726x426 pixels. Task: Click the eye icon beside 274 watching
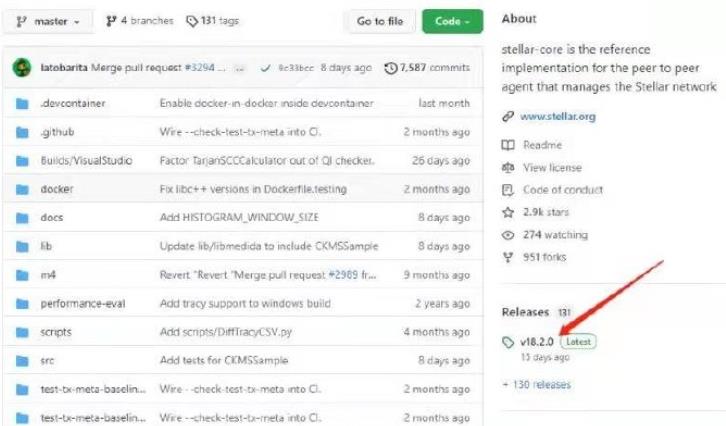[508, 235]
